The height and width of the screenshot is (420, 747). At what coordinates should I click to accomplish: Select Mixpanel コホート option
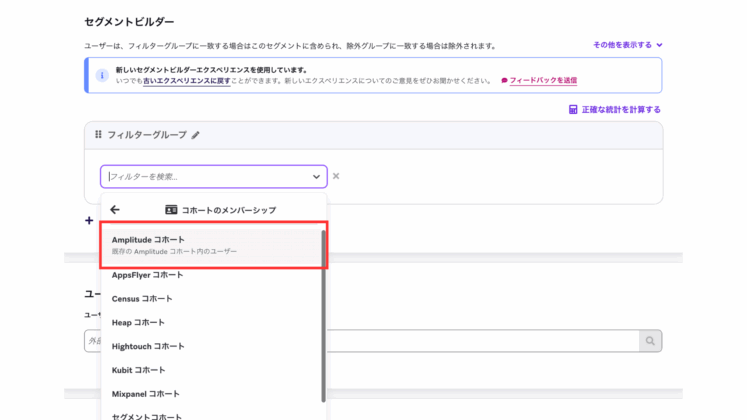(146, 394)
